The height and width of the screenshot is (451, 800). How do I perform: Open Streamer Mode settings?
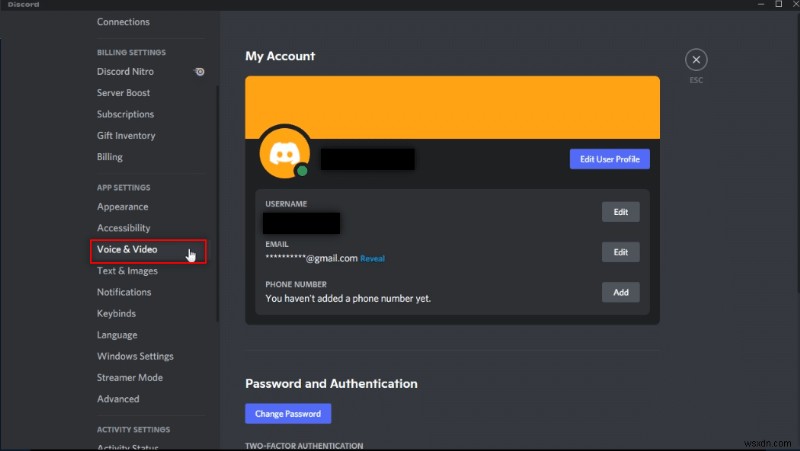[x=130, y=378]
